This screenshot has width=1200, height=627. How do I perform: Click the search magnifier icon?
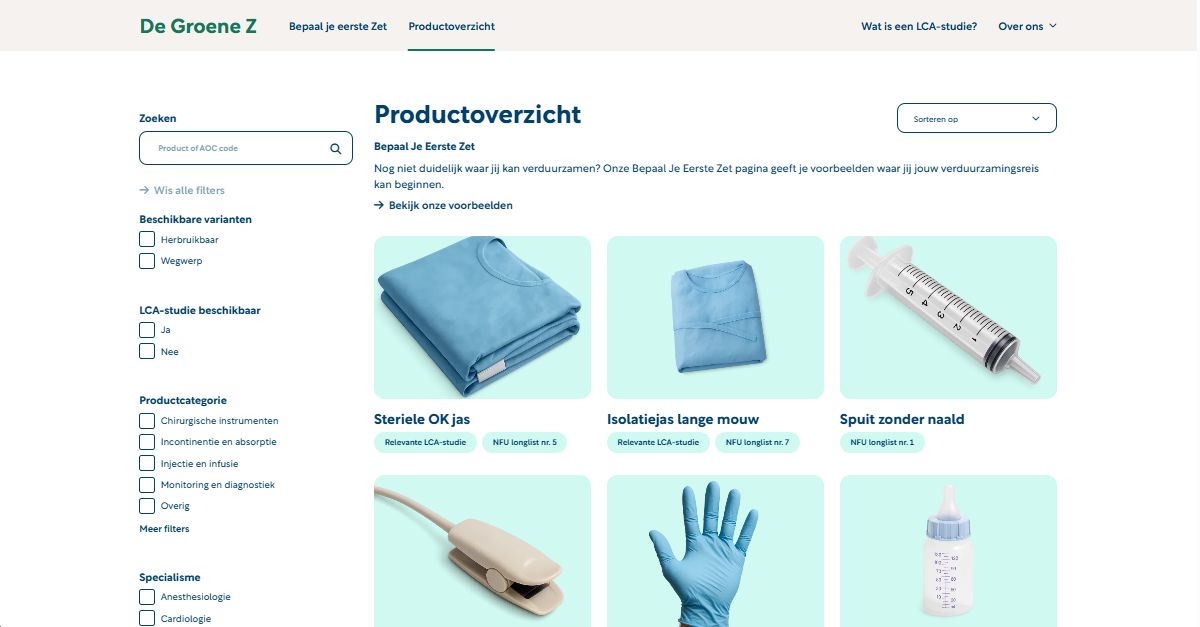pyautogui.click(x=336, y=149)
